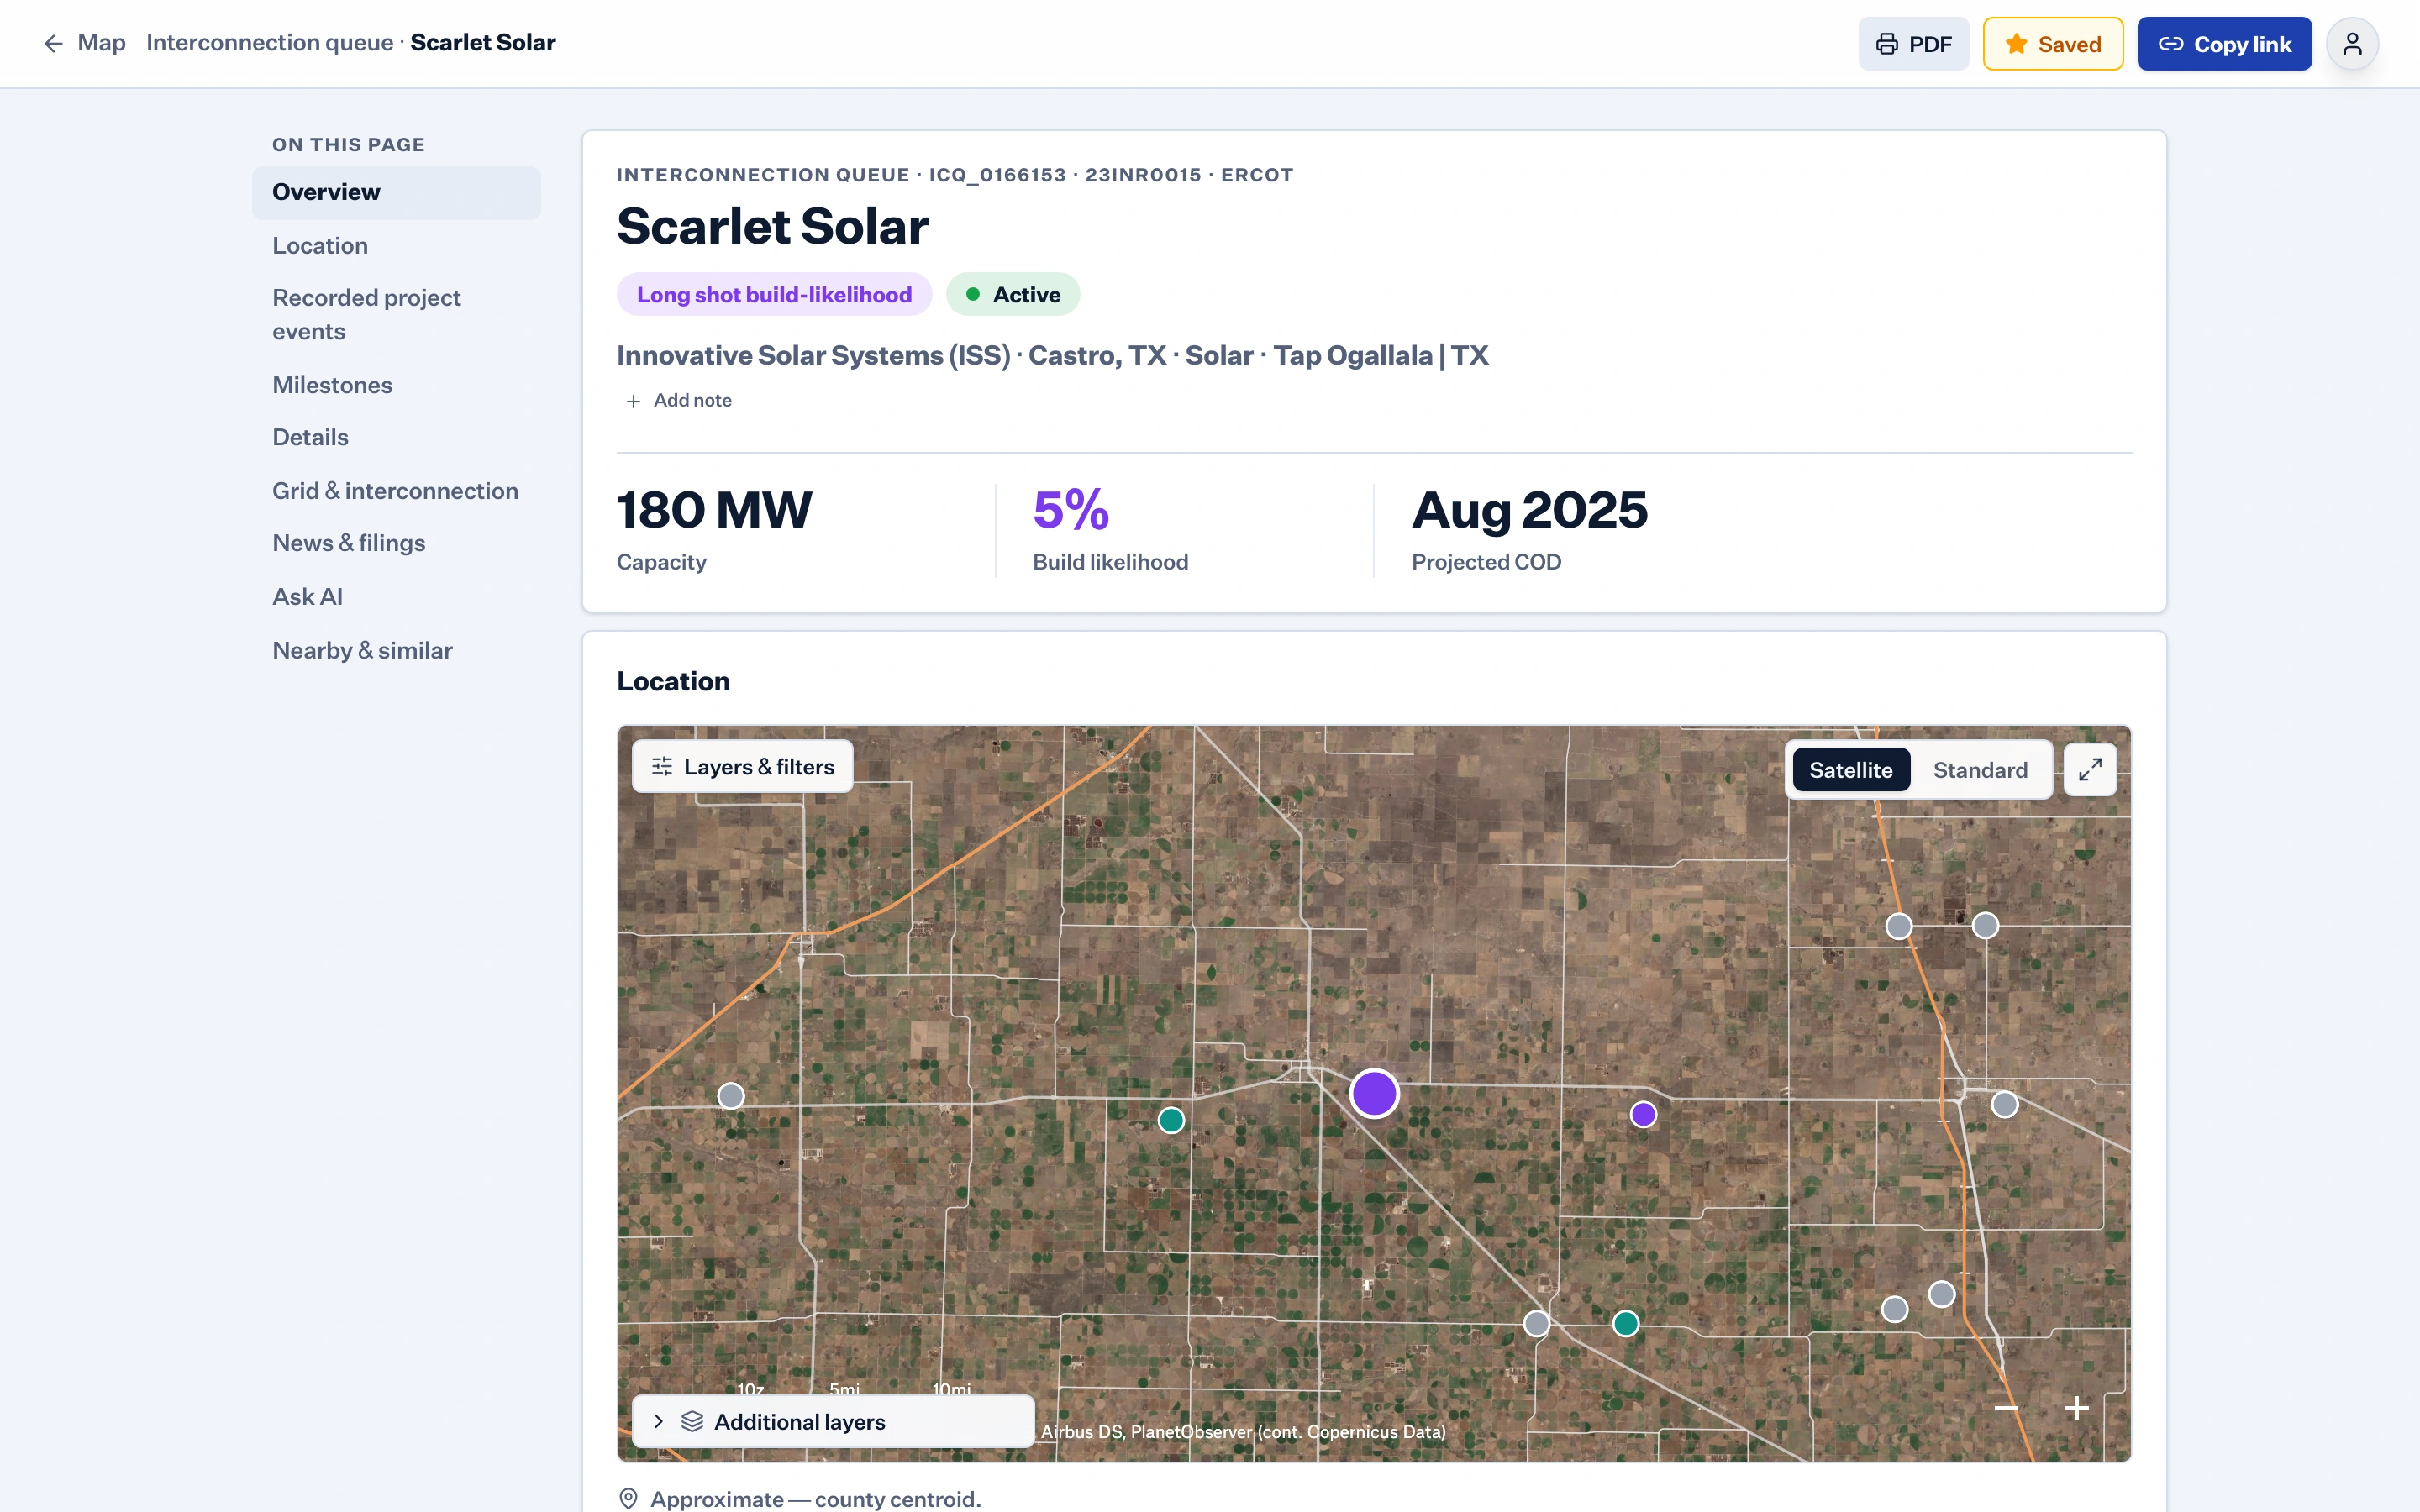The height and width of the screenshot is (1512, 2420).
Task: Click the Long shot build-likelihood badge
Action: 774,294
